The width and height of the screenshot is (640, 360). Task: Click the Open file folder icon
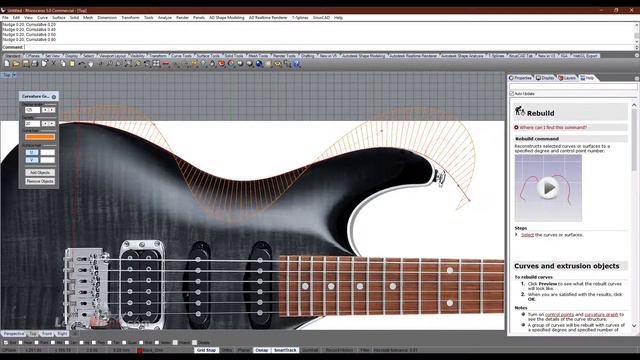(x=16, y=64)
